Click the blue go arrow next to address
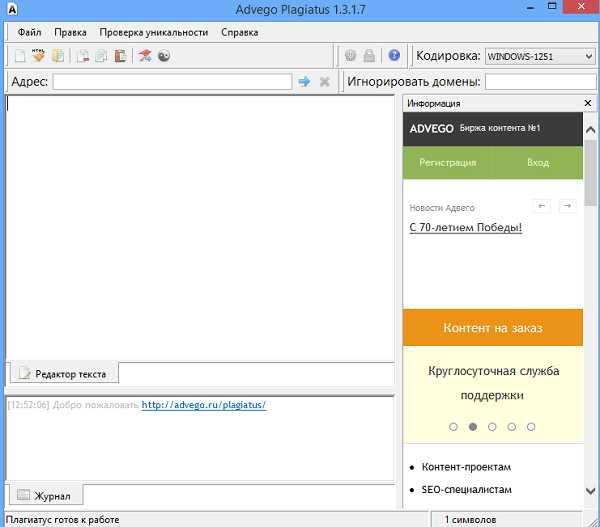The width and height of the screenshot is (600, 527). (304, 82)
